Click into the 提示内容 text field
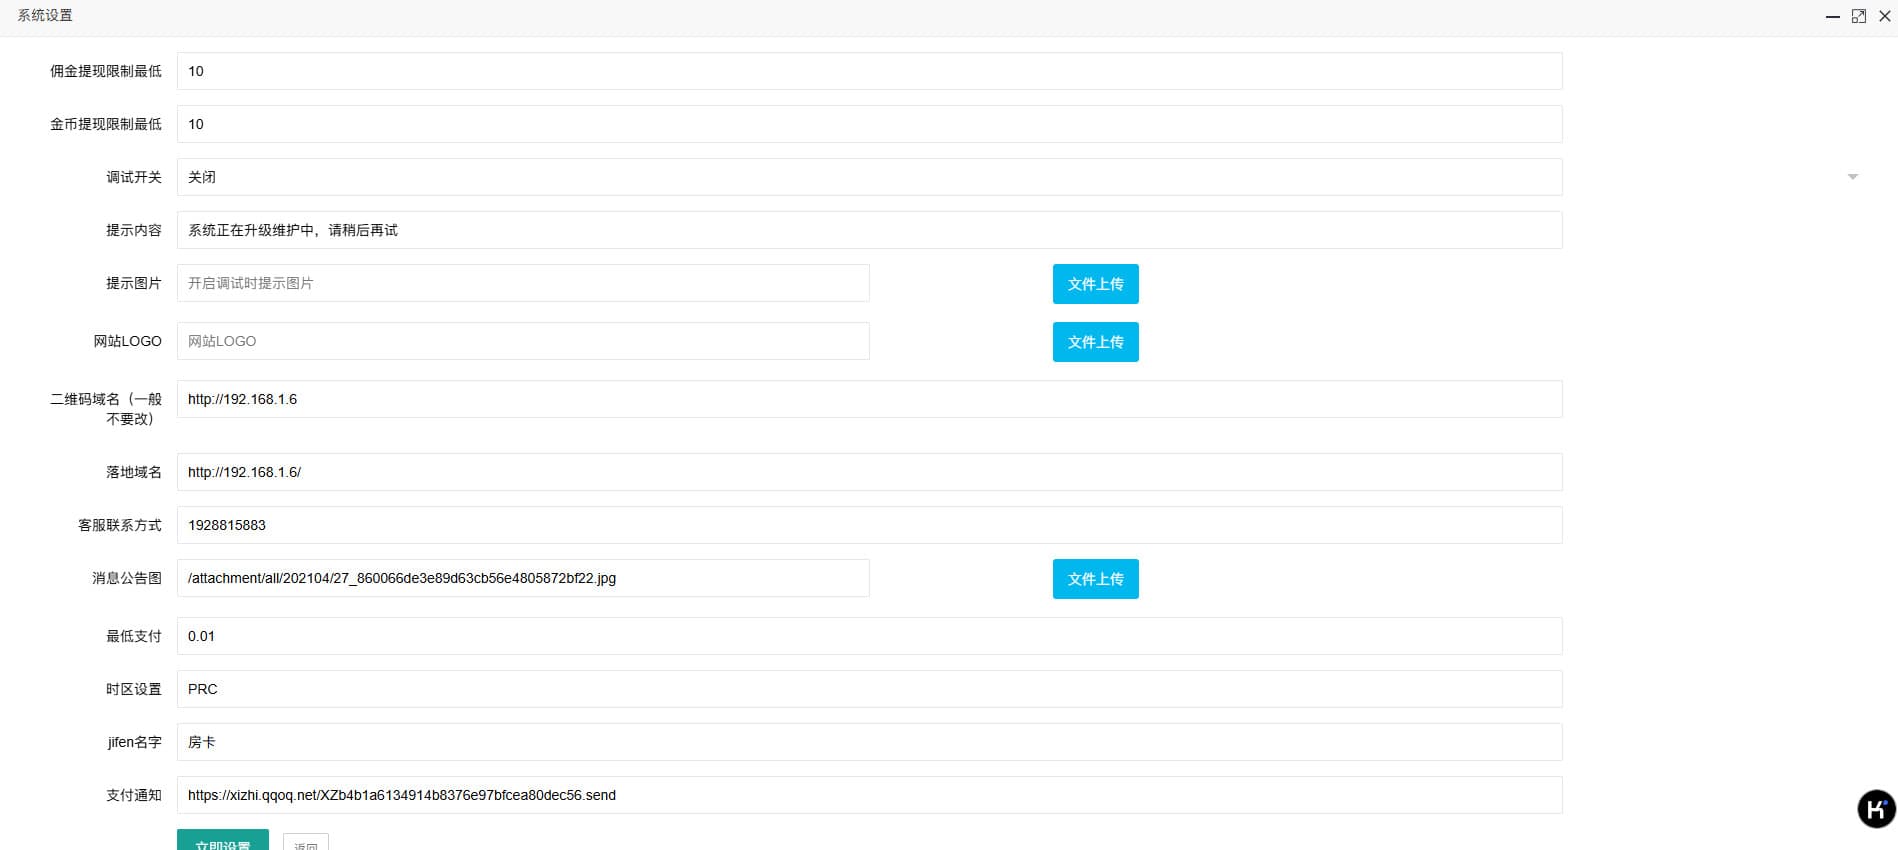 click(868, 230)
